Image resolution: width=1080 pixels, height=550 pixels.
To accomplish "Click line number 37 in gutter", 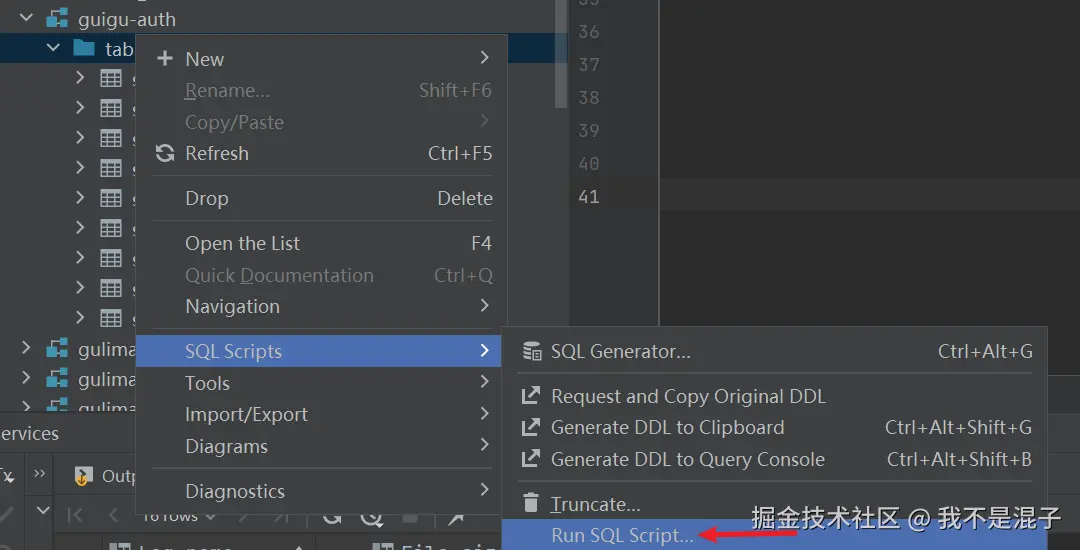I will coord(588,65).
